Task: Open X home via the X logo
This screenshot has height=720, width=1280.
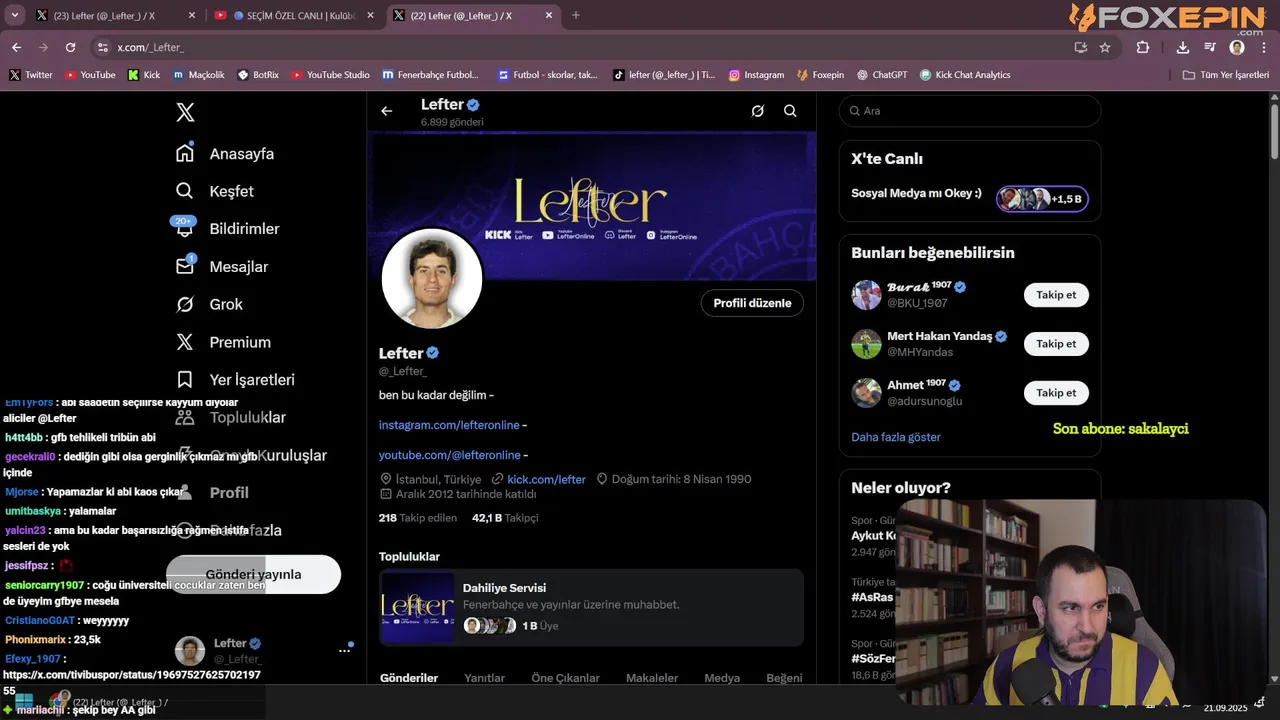Action: point(185,112)
